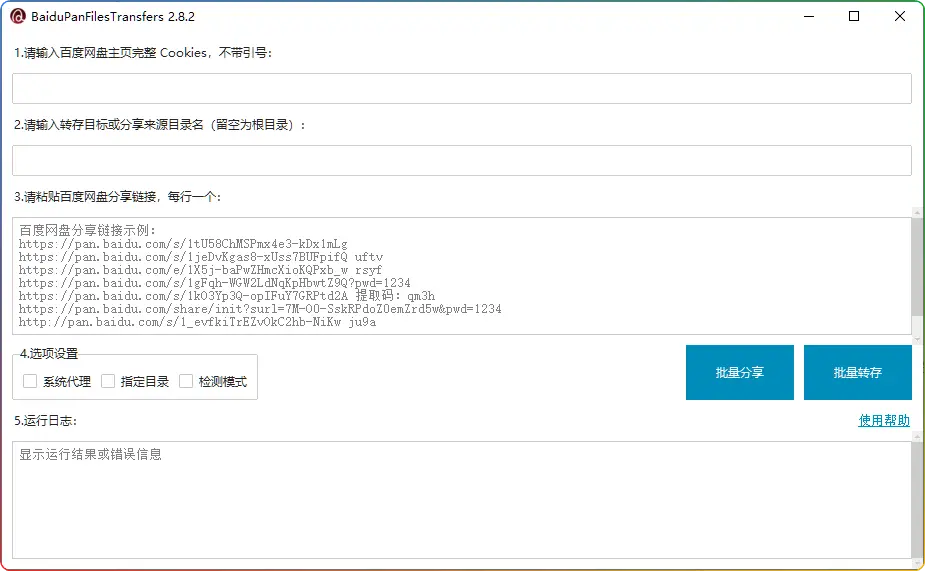The width and height of the screenshot is (925, 571).
Task: Maximize the BaiduPanFilesTransfers window
Action: click(854, 16)
